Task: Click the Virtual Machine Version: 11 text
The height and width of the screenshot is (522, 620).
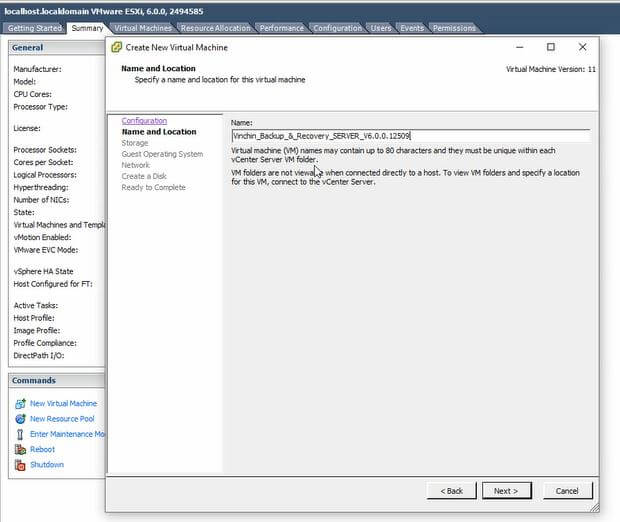Action: [550, 69]
